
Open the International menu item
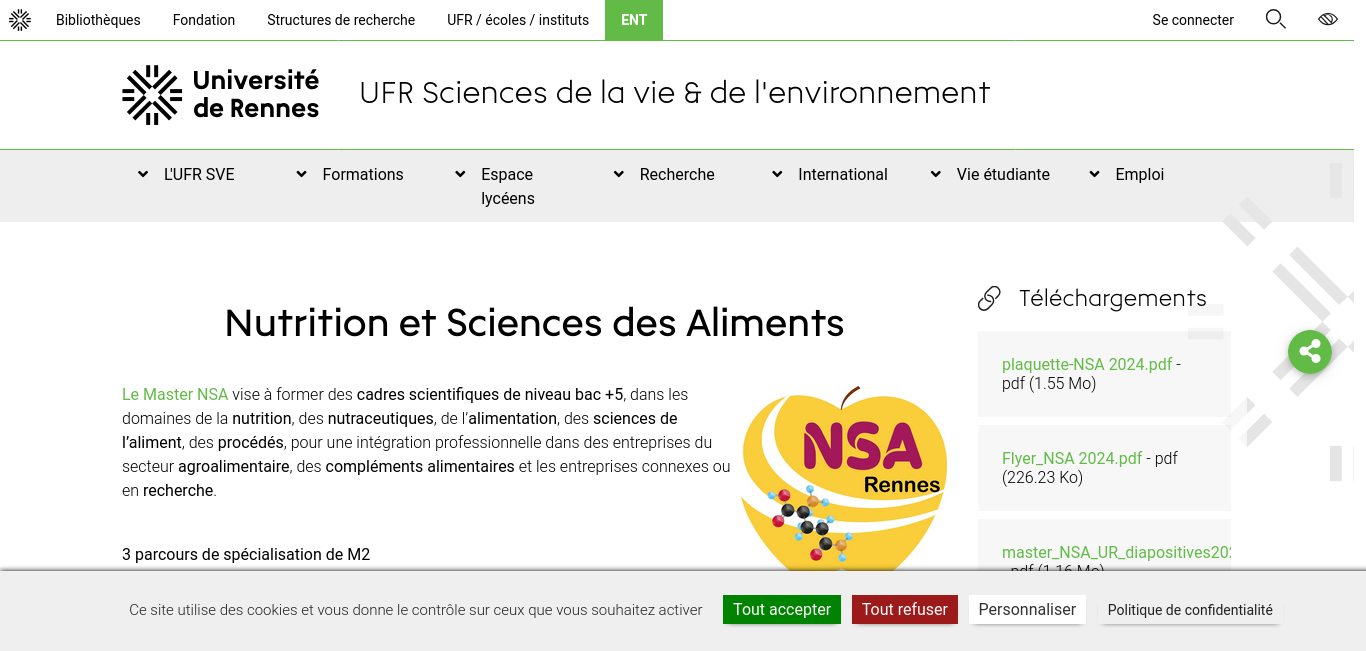[x=843, y=174]
